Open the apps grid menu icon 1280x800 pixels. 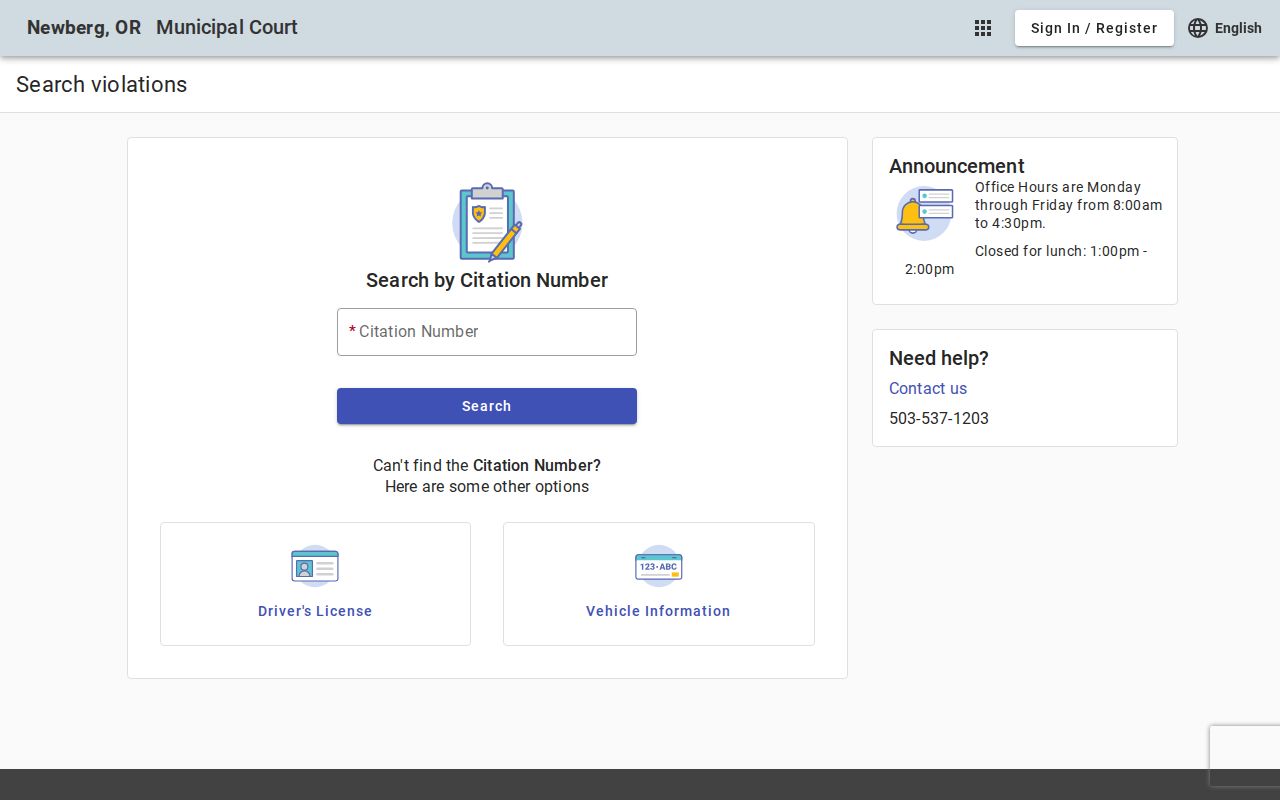983,28
